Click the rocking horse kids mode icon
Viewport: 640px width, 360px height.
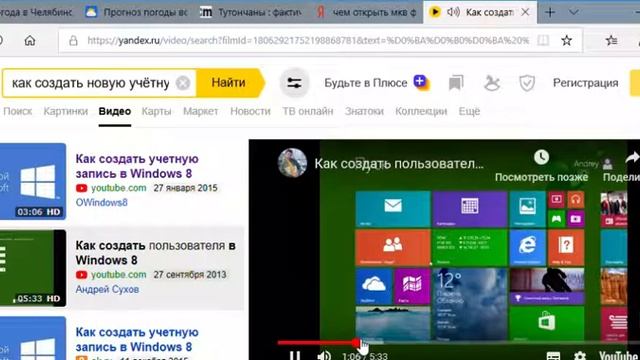(492, 83)
